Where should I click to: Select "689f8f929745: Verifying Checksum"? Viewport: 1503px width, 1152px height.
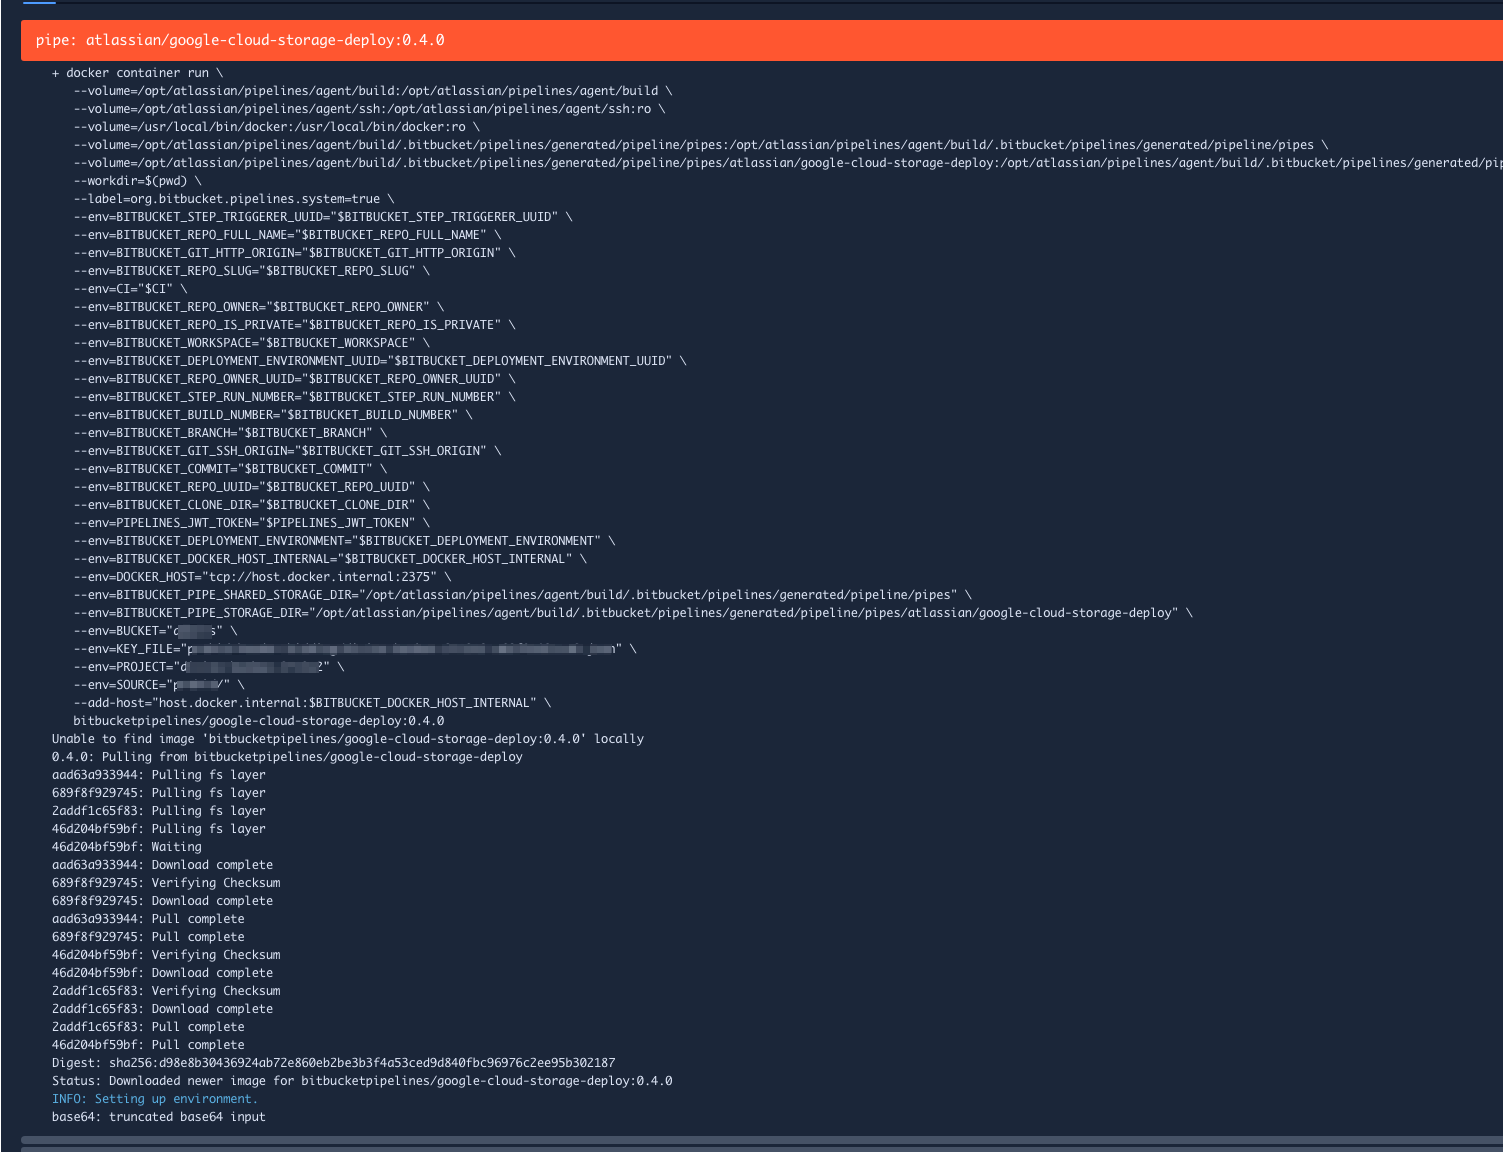pos(166,883)
